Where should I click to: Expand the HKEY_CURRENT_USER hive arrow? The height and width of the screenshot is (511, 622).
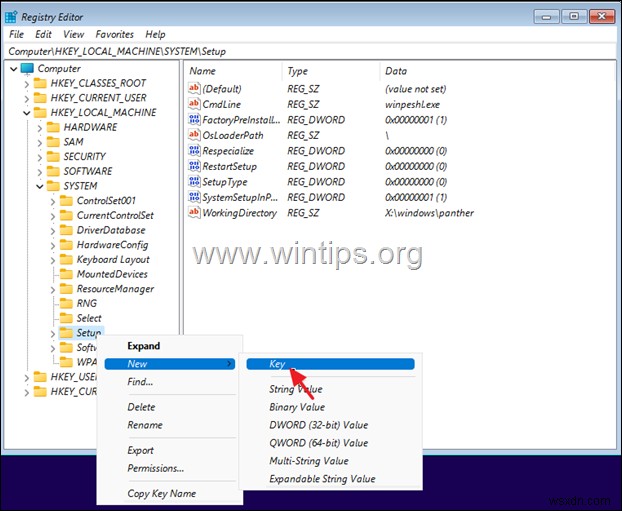coord(27,99)
